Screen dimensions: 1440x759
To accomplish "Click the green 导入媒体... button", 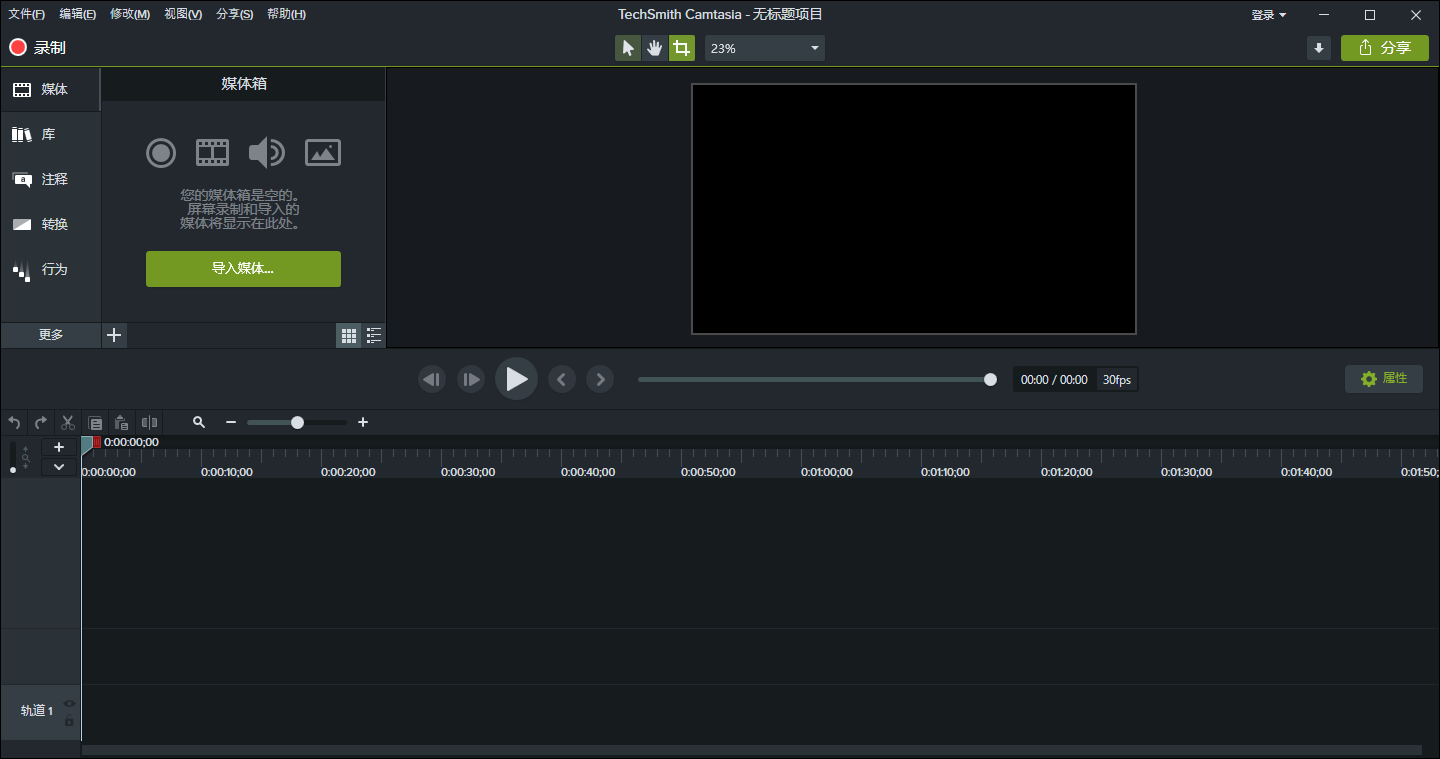I will pyautogui.click(x=243, y=269).
